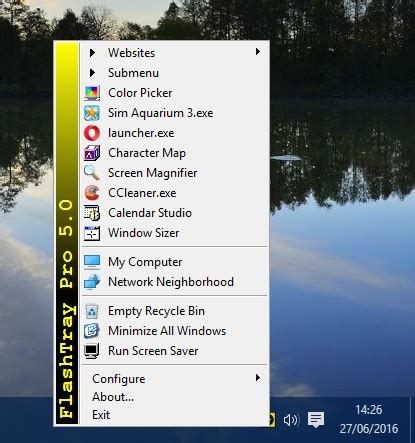415x443 pixels.
Task: Open the Action Center notification icon
Action: click(x=316, y=420)
